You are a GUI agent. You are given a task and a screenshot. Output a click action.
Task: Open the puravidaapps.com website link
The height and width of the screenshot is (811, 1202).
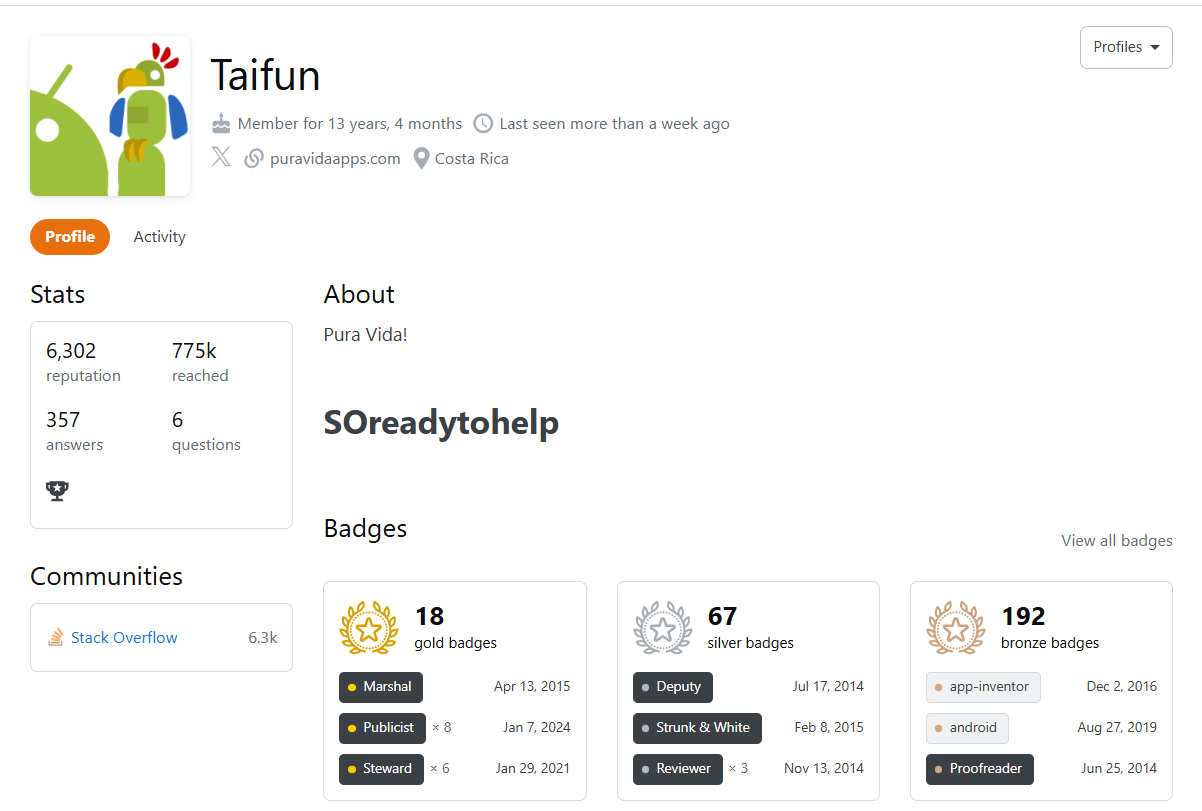click(335, 158)
